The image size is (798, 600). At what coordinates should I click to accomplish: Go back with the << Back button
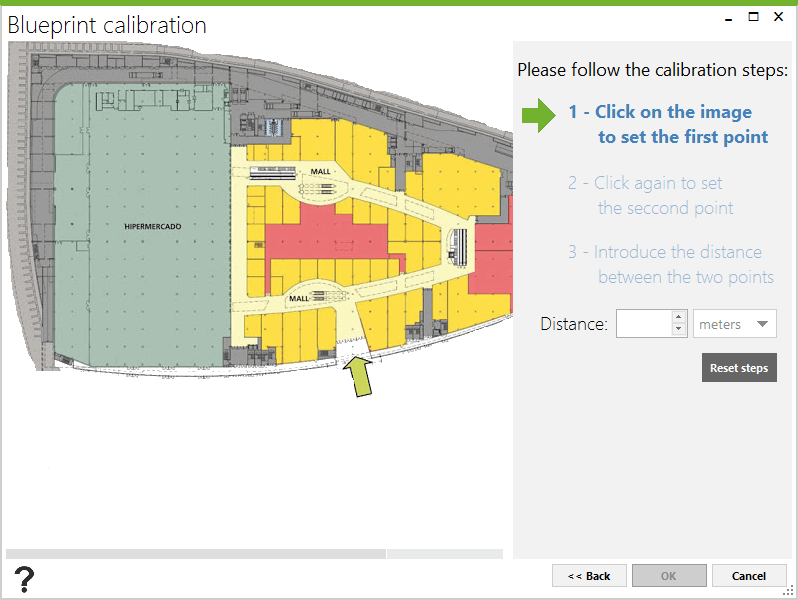coord(589,576)
